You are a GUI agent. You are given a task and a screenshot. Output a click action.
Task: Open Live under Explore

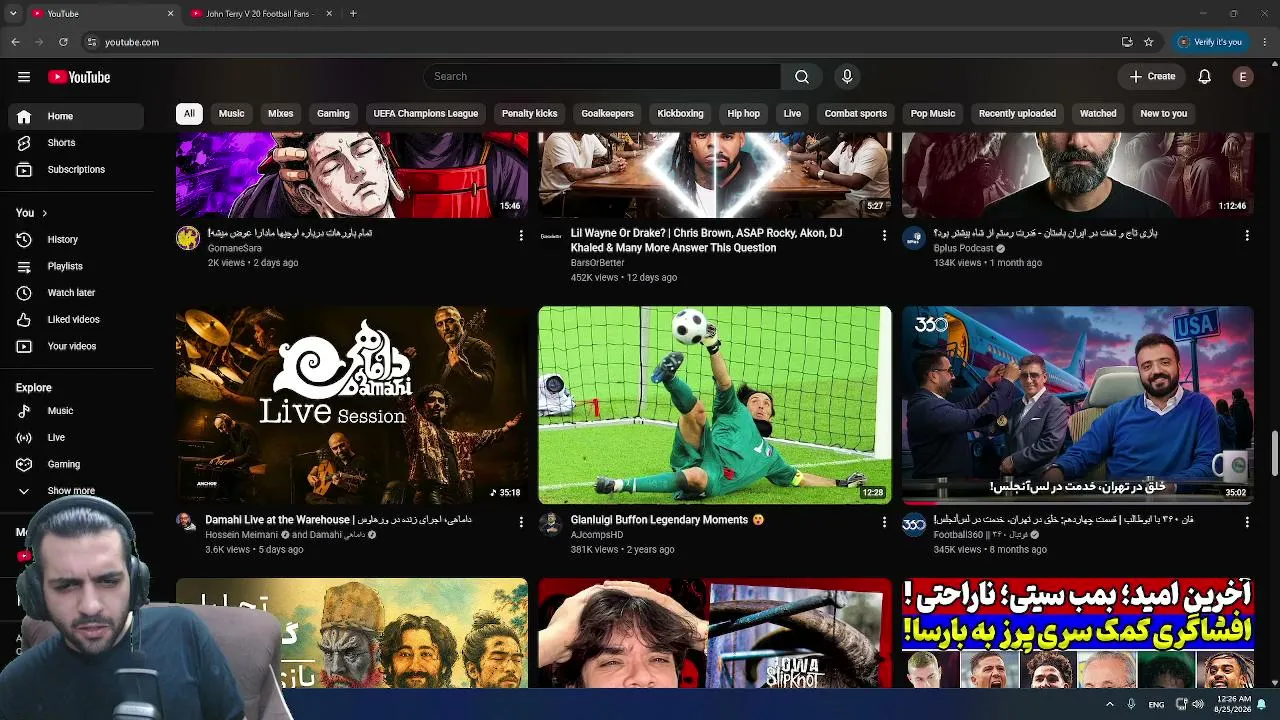click(76, 438)
